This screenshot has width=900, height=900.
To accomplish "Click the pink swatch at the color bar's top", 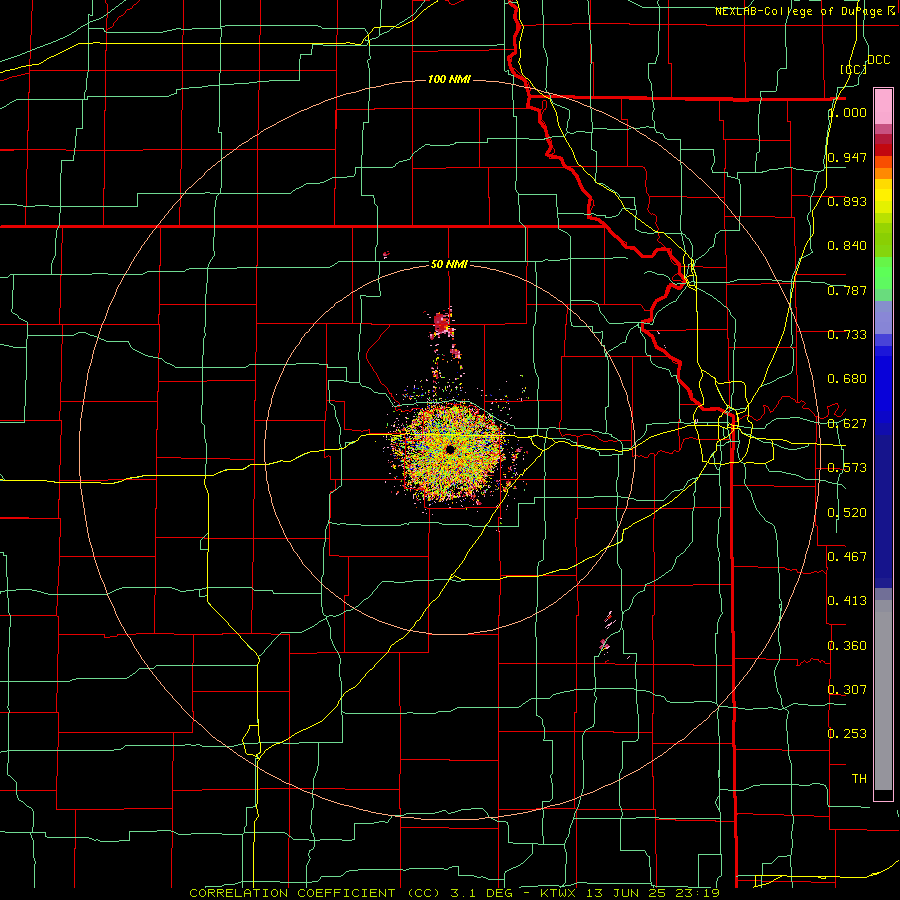I will tap(883, 106).
